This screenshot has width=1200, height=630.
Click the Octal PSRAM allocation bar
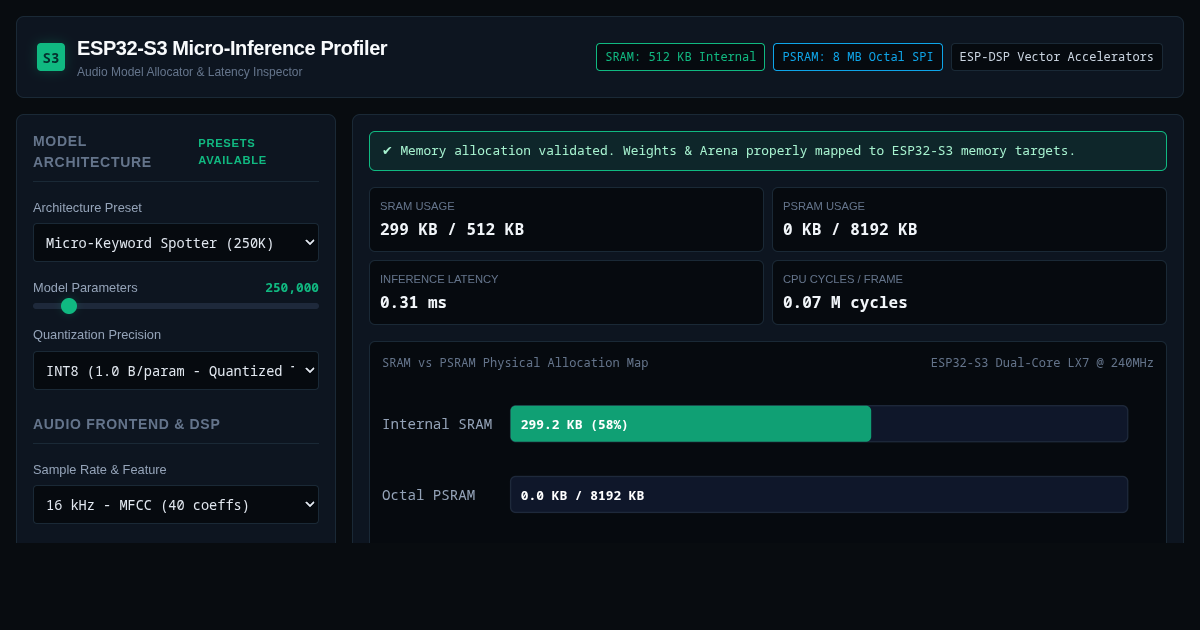tap(819, 495)
